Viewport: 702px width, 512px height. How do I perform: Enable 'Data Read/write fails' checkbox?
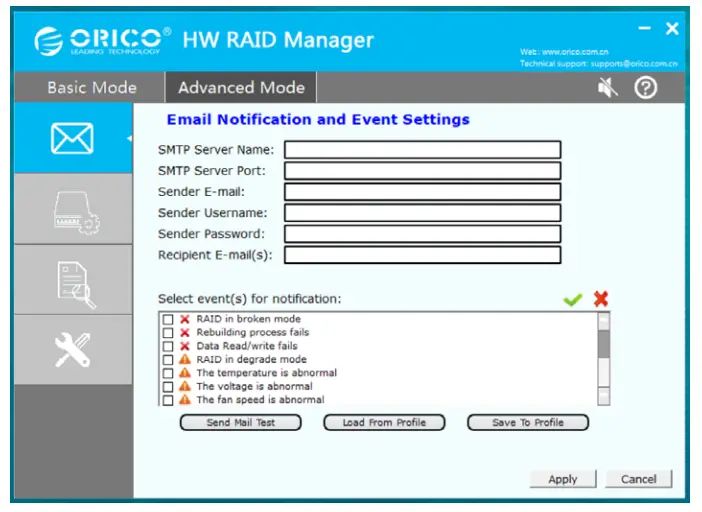[168, 346]
